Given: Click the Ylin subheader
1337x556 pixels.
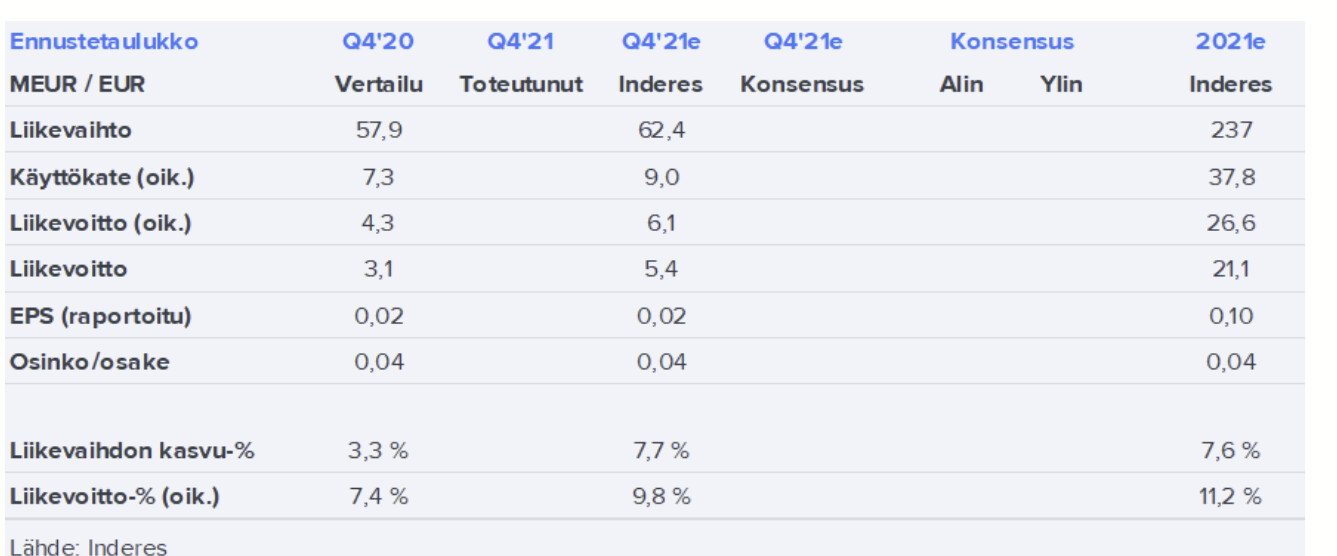Looking at the screenshot, I should 1060,85.
